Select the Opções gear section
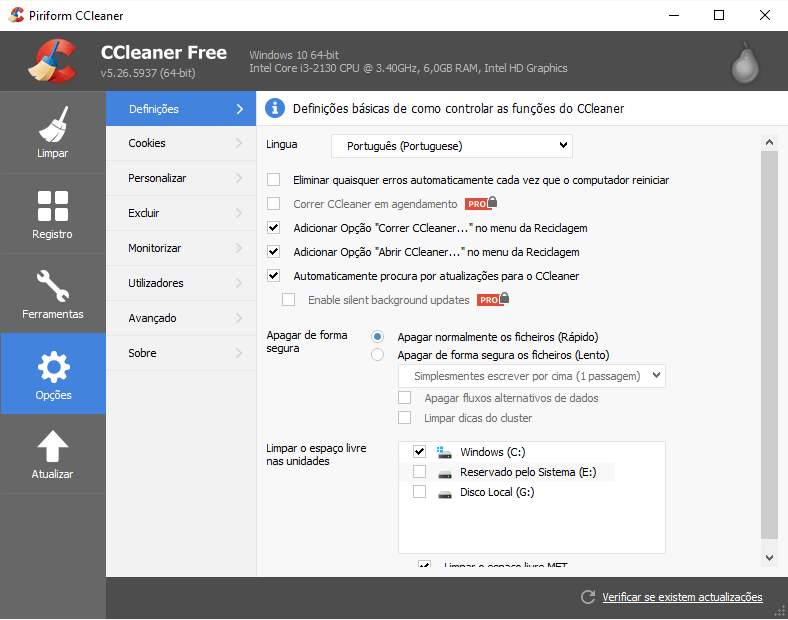This screenshot has height=620, width=788. point(53,374)
